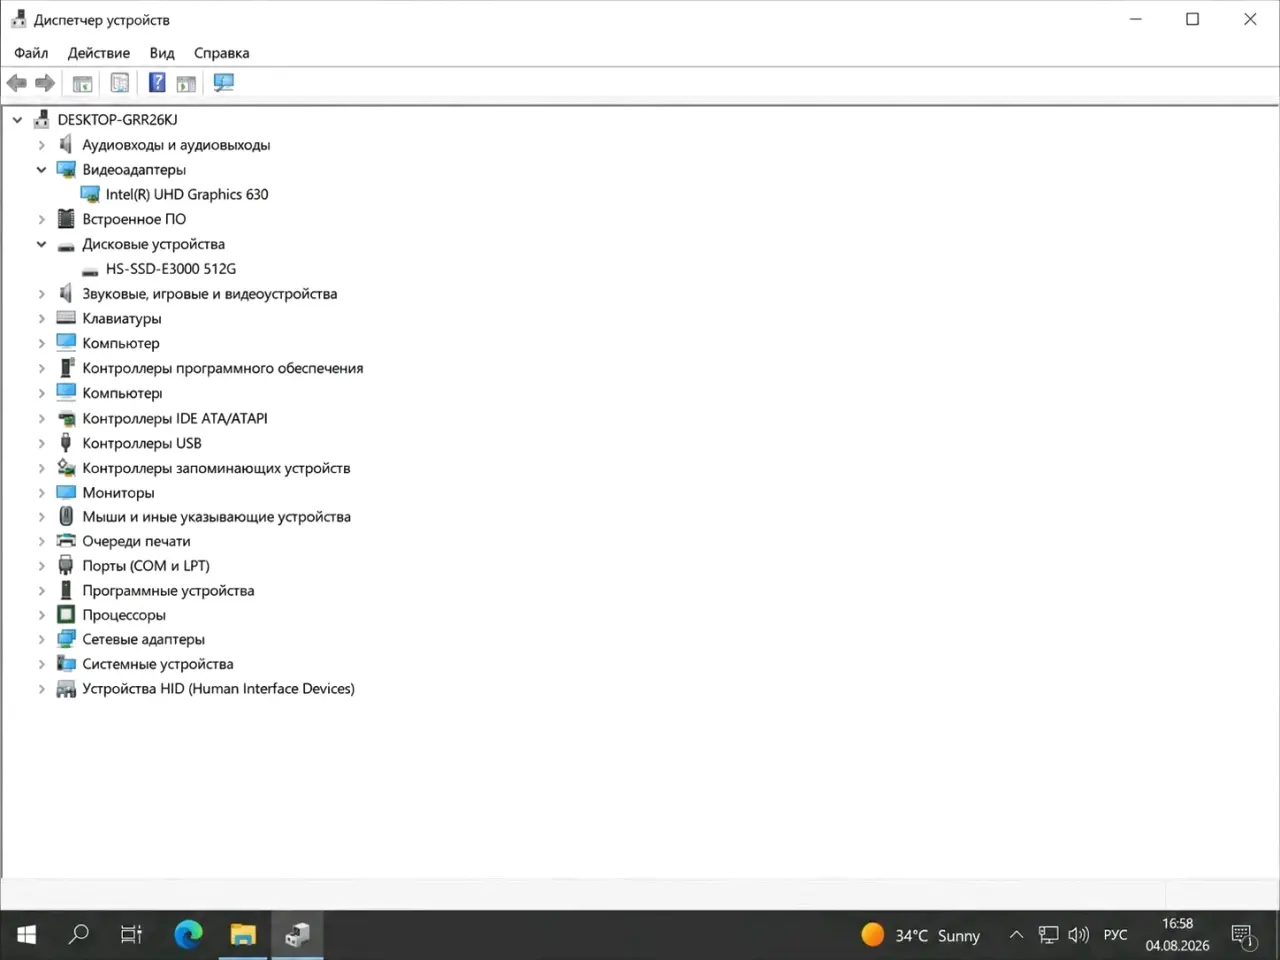The height and width of the screenshot is (960, 1280).
Task: Expand the Клавиатуры arrow
Action: 41,318
